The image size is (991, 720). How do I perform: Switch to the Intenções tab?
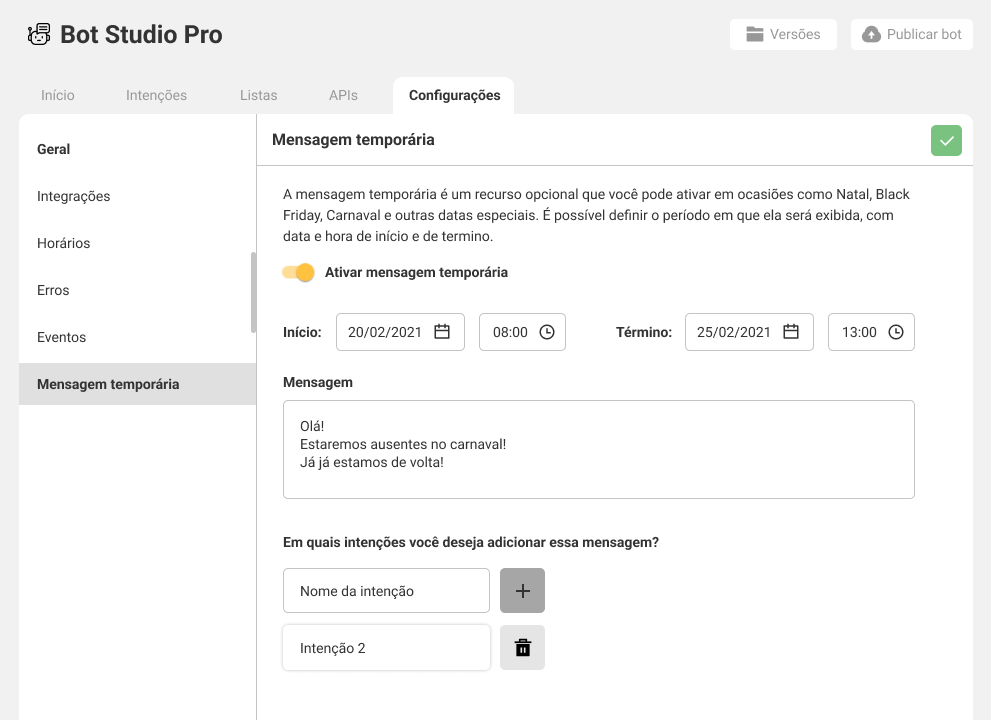pos(156,95)
